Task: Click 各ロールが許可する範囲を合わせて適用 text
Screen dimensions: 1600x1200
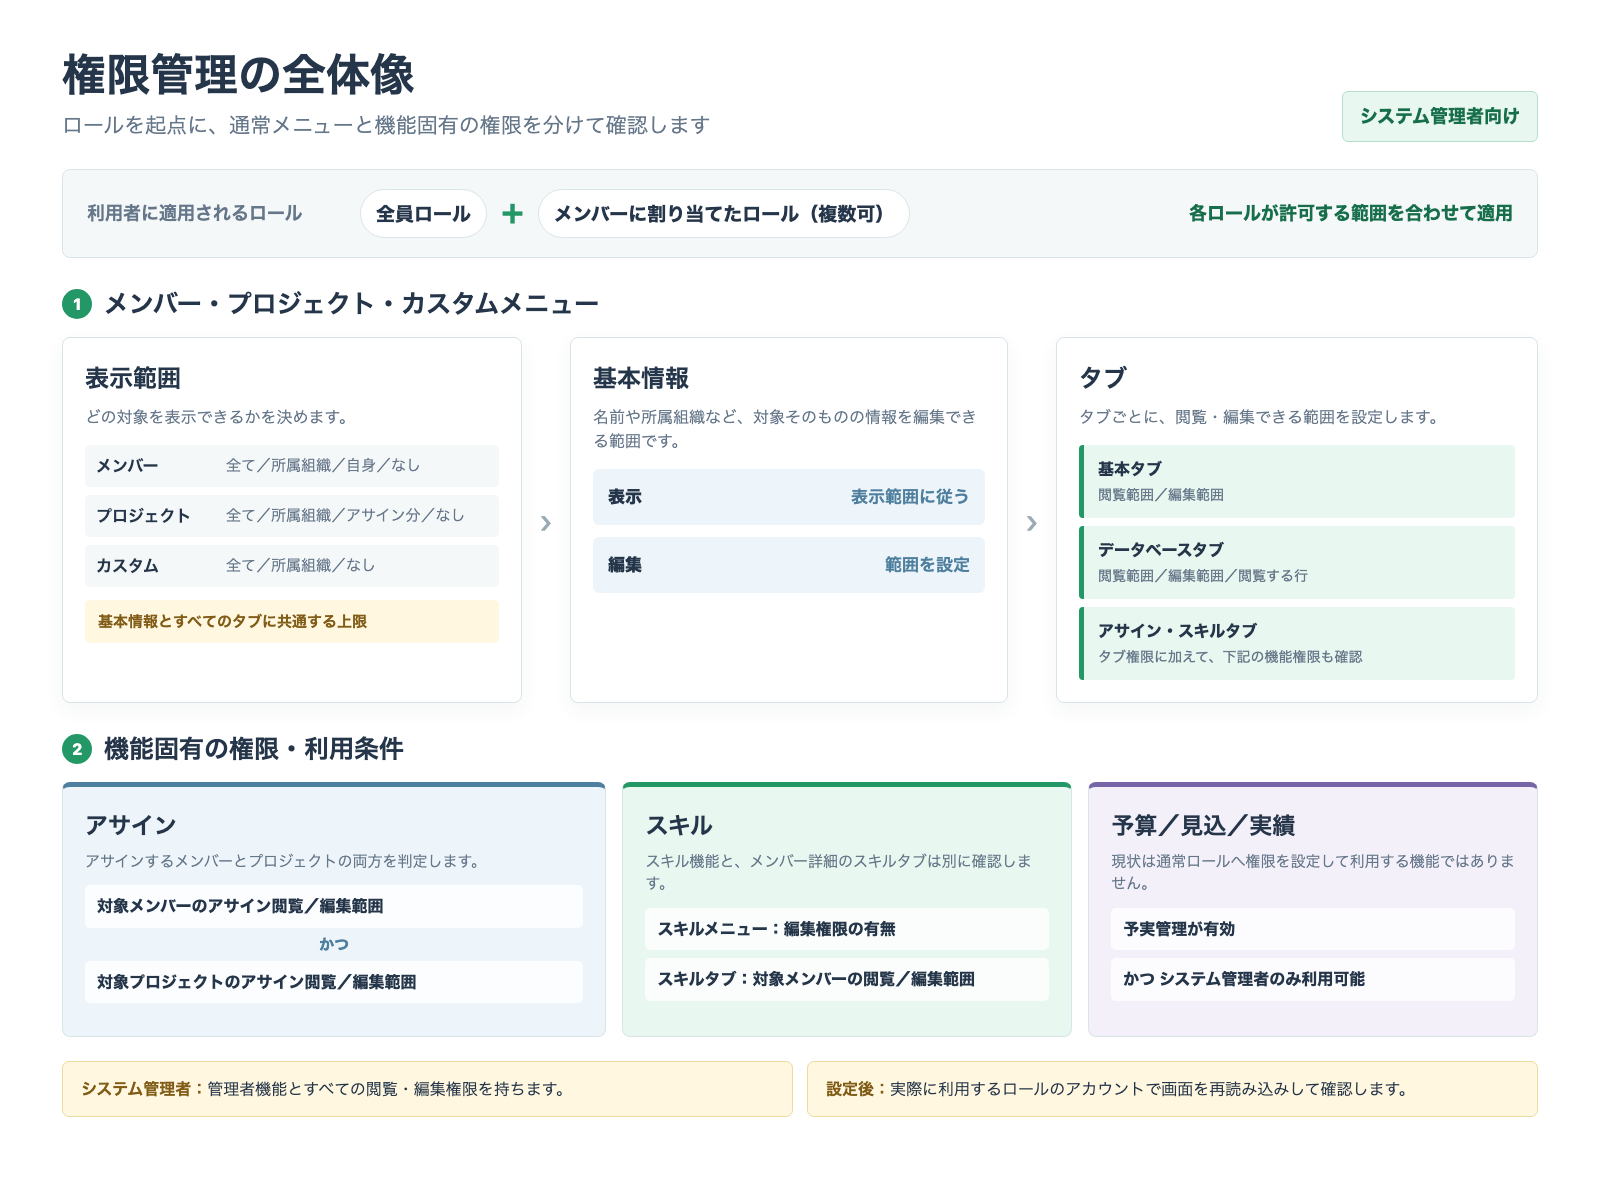Action: [x=1350, y=213]
